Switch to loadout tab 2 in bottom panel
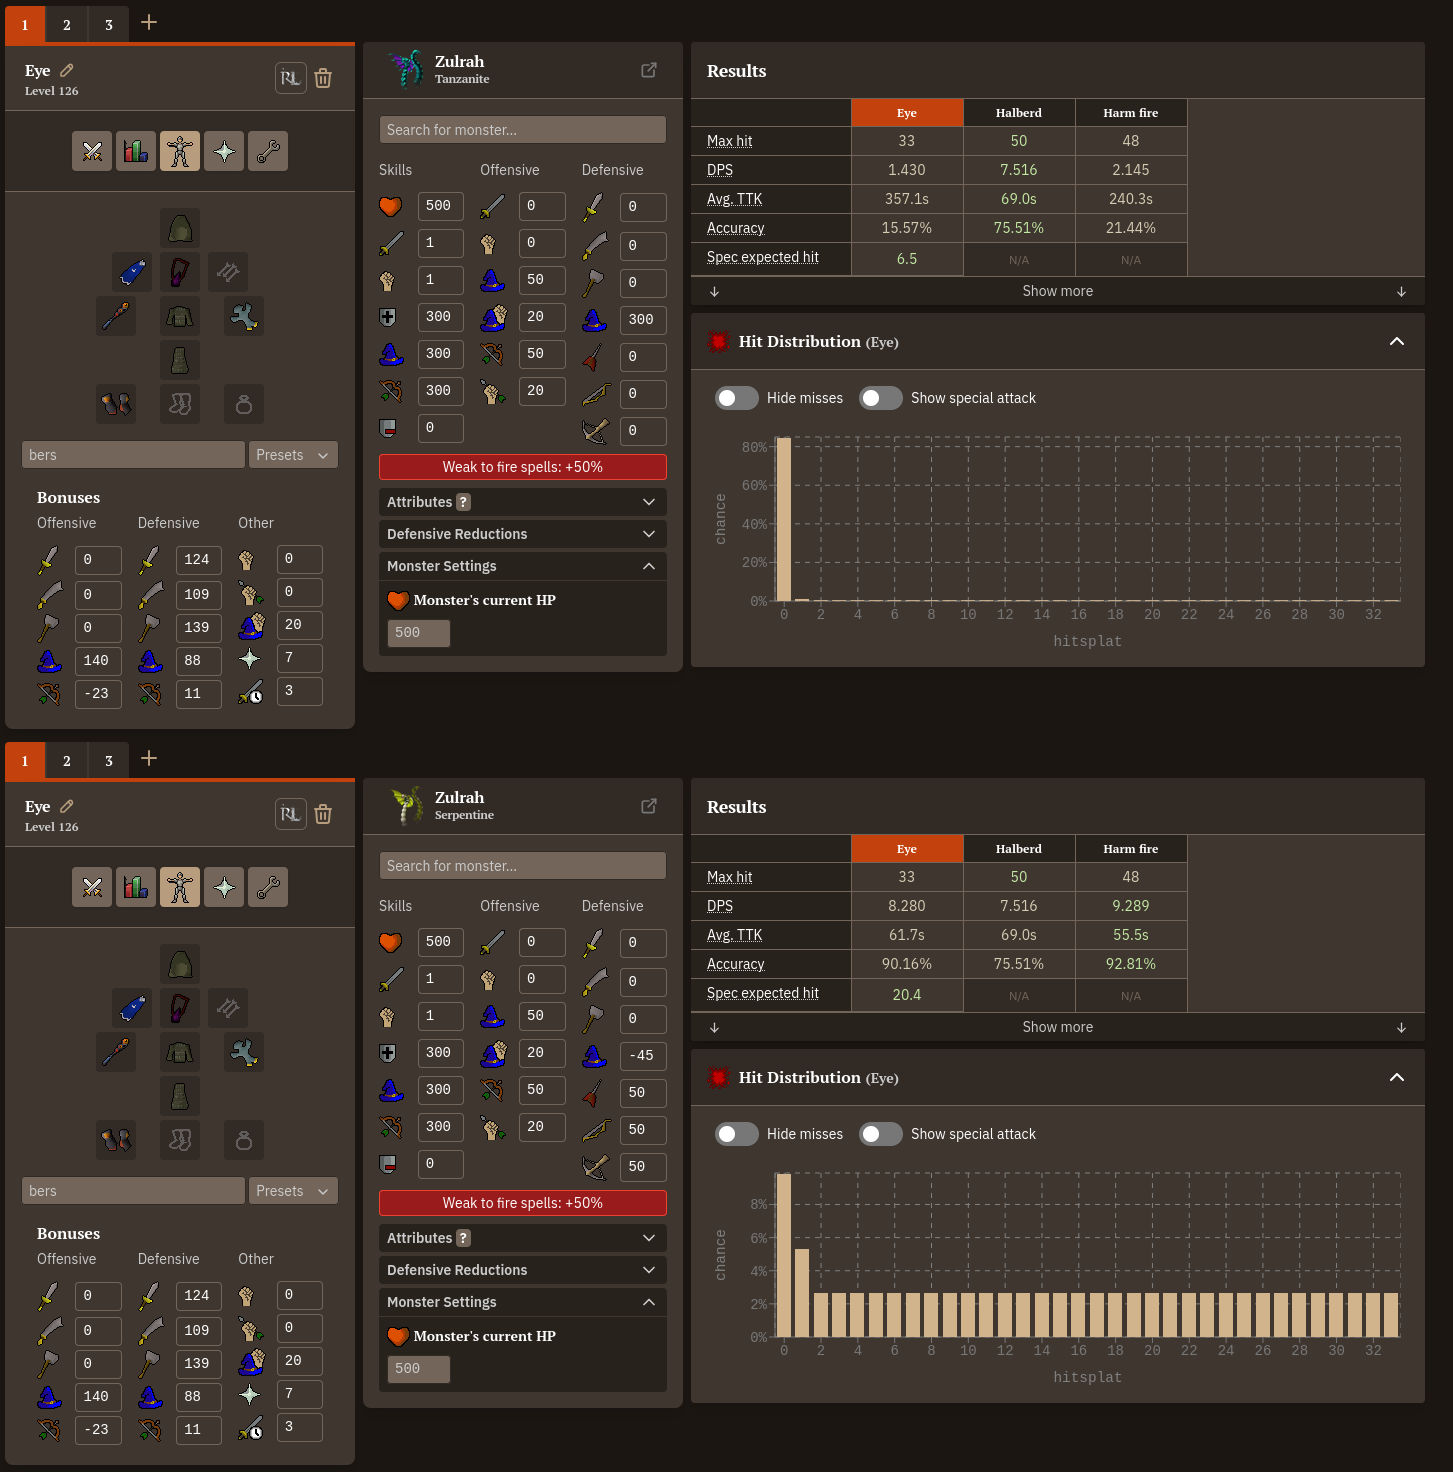1453x1472 pixels. [67, 761]
